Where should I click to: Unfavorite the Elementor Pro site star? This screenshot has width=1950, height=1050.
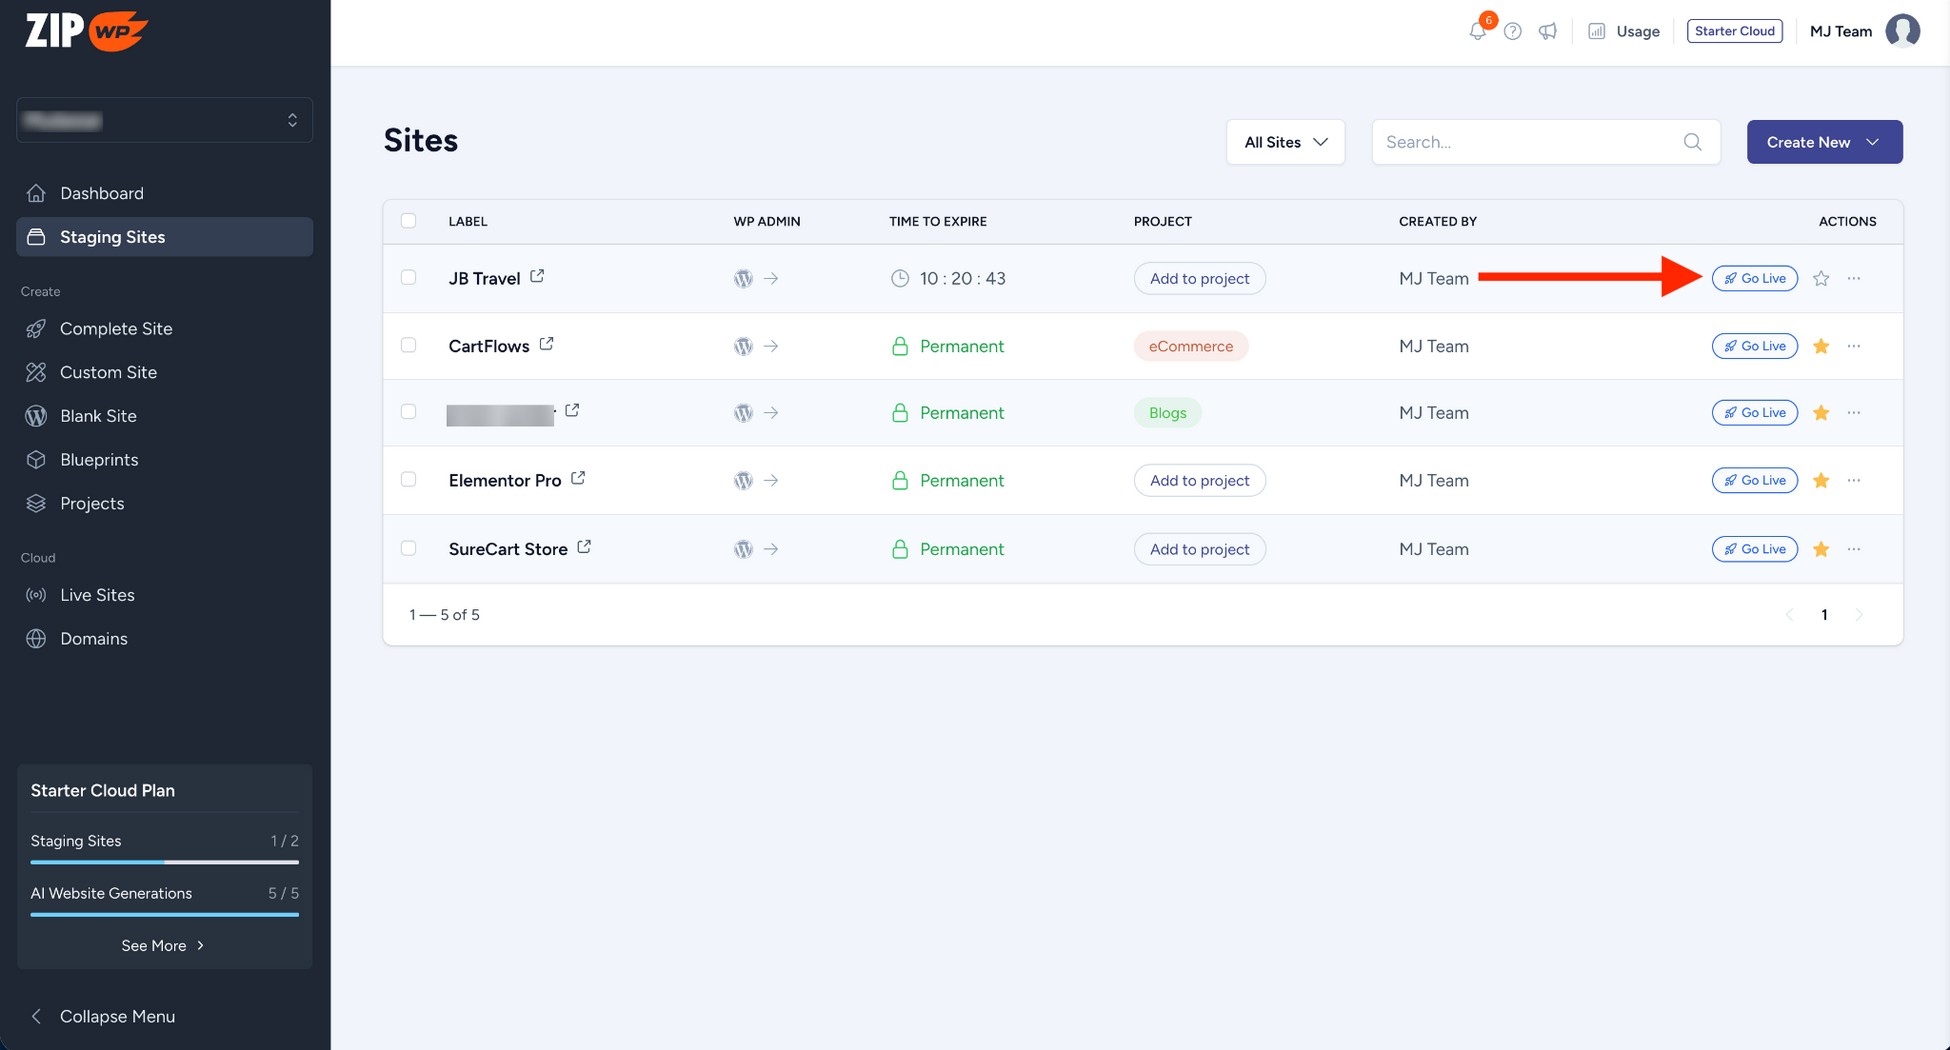[1821, 480]
